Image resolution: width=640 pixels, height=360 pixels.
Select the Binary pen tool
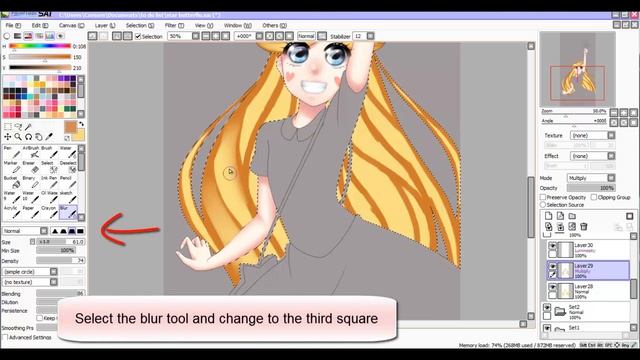(x=30, y=182)
